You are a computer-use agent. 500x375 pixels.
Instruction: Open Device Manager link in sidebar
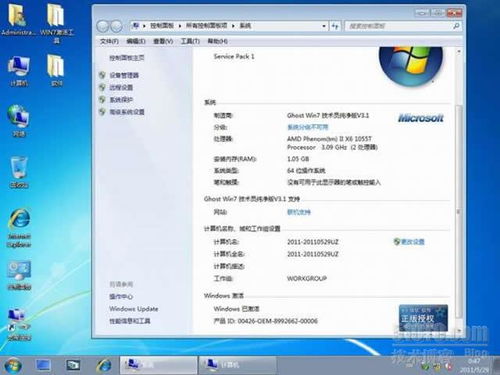click(x=124, y=75)
